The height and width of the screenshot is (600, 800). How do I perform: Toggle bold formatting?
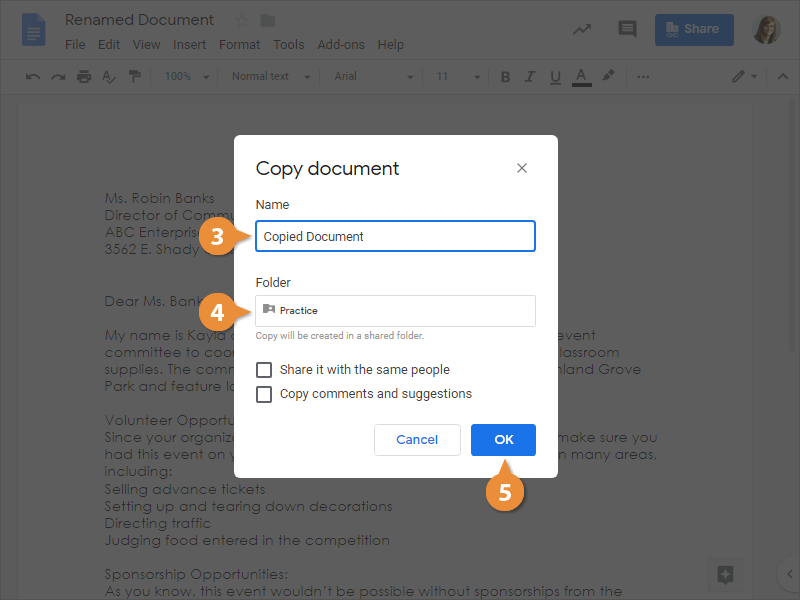[x=505, y=77]
